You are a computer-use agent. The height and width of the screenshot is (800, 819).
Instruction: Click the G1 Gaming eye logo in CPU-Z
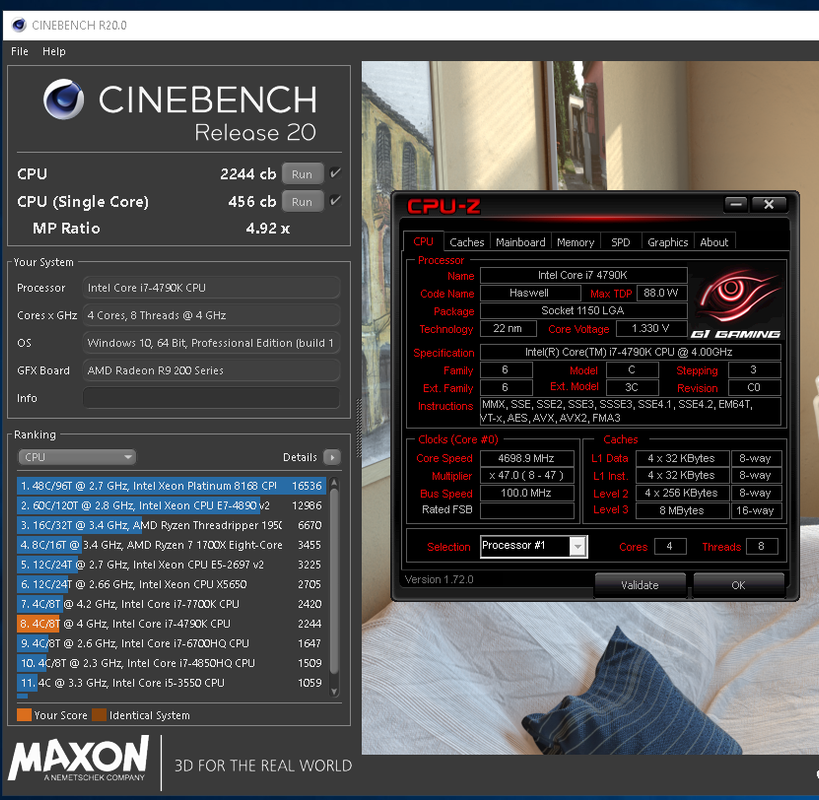[736, 302]
